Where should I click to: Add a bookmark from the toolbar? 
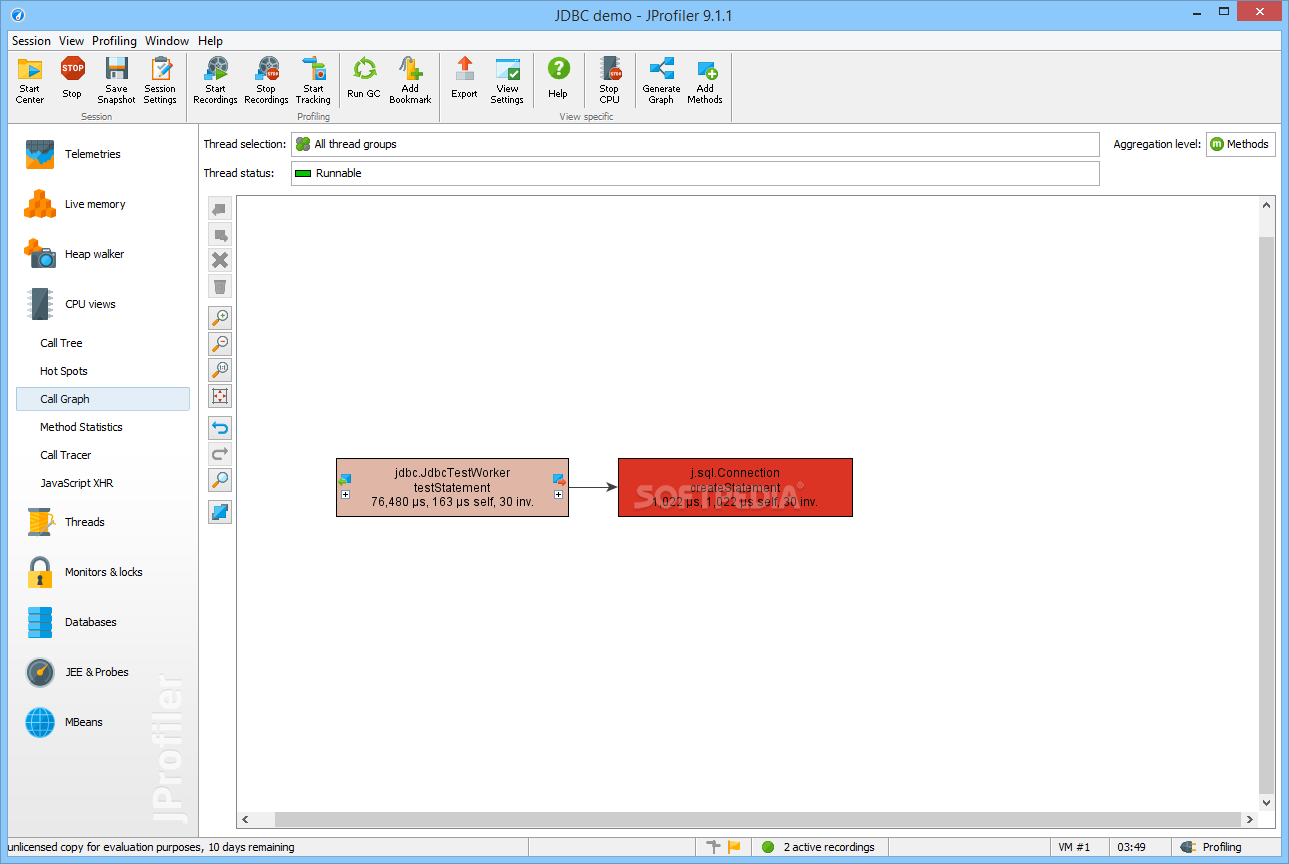[x=410, y=80]
